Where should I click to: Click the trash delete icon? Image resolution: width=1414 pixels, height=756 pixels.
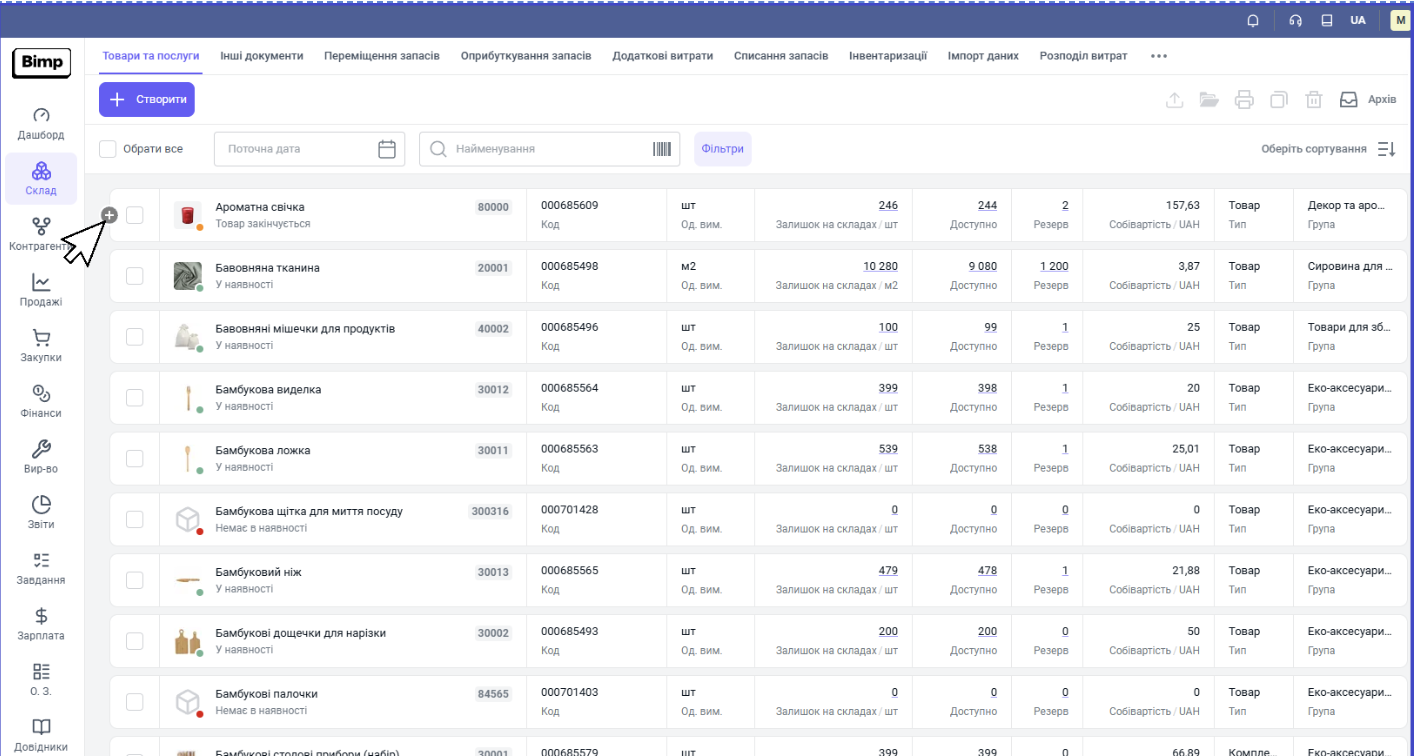[x=1314, y=100]
